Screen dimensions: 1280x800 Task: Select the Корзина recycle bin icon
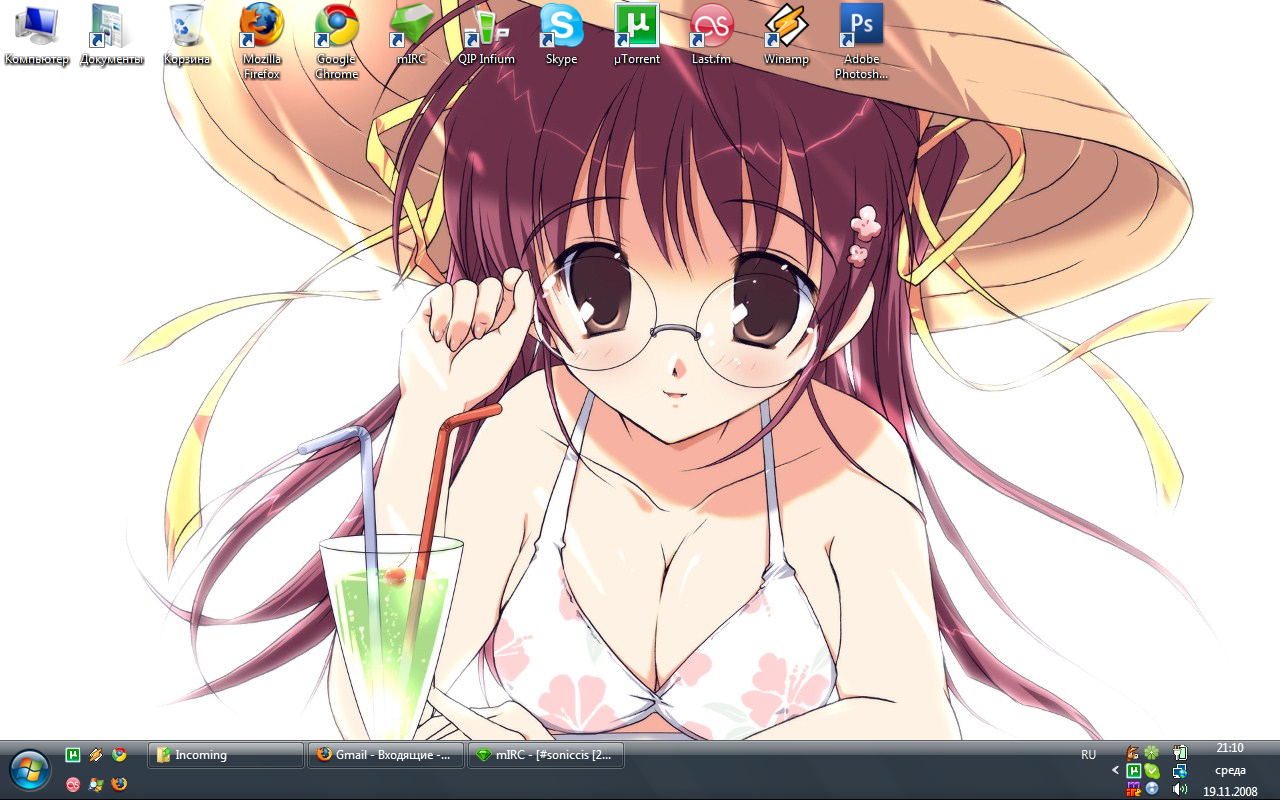[x=187, y=35]
